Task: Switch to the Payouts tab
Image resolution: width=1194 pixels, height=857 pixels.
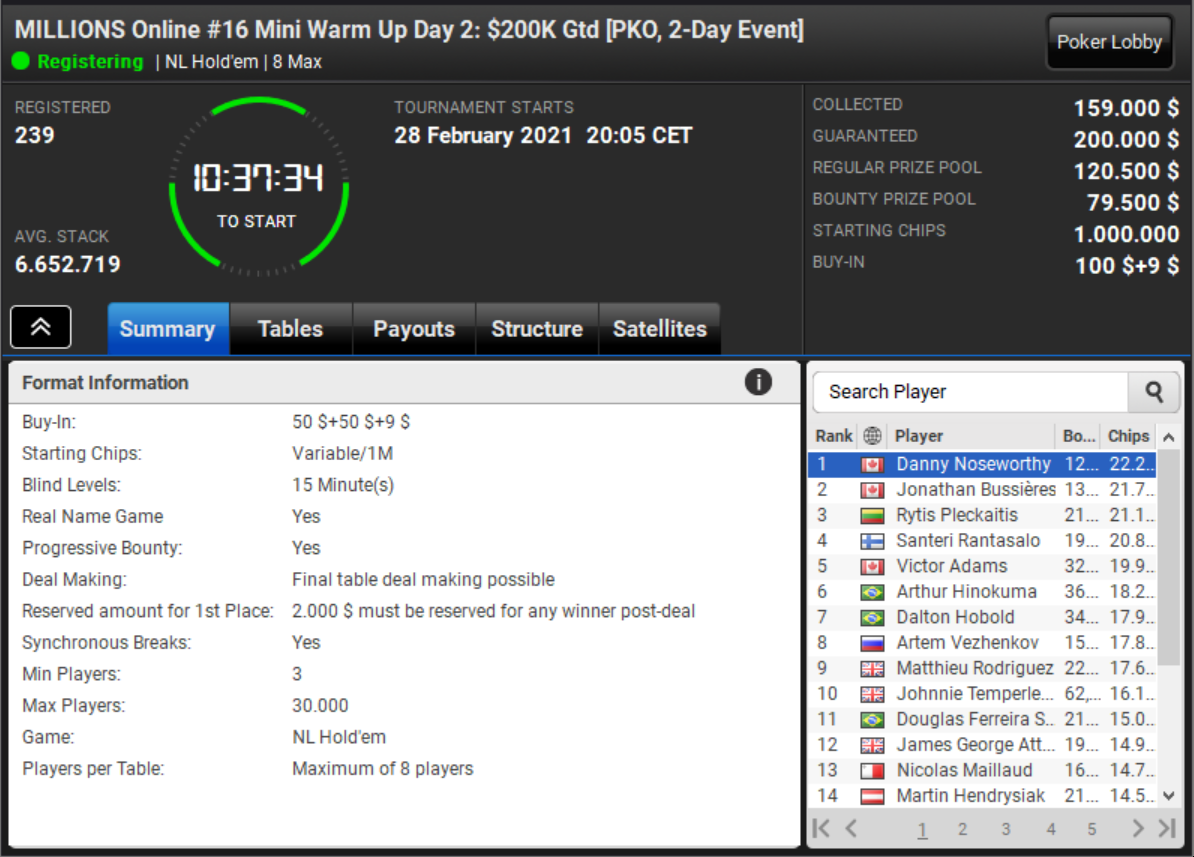Action: 413,328
